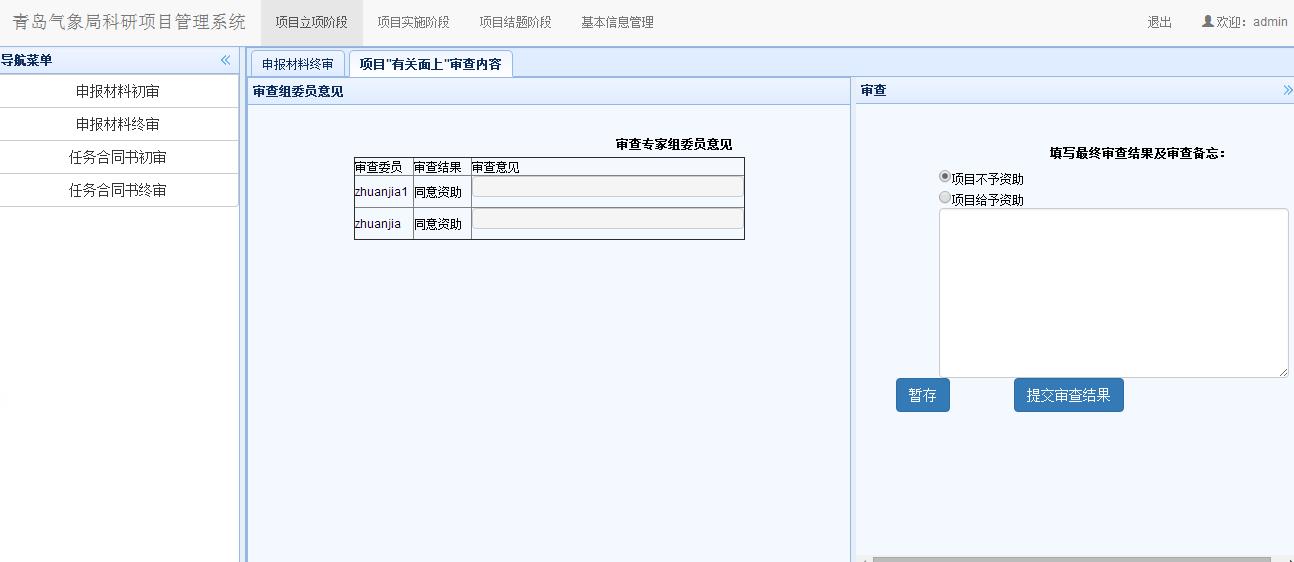This screenshot has height=562, width=1294.
Task: Click the review remarks text area
Action: [x=1114, y=293]
